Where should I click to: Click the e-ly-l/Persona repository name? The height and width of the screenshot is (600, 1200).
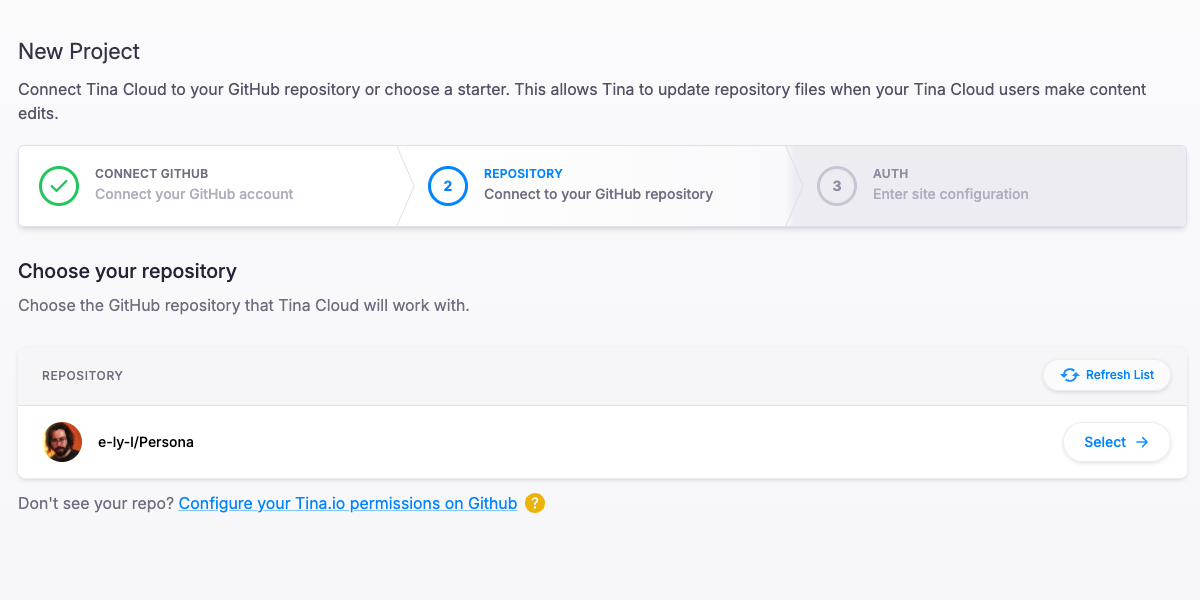(146, 442)
